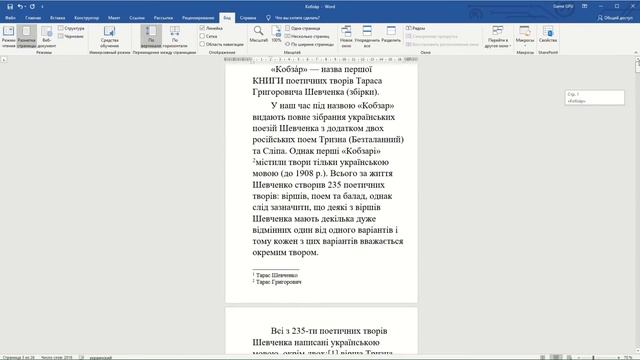The height and width of the screenshot is (360, 640).
Task: Click the tab selector left of ruler
Action: click(4, 60)
